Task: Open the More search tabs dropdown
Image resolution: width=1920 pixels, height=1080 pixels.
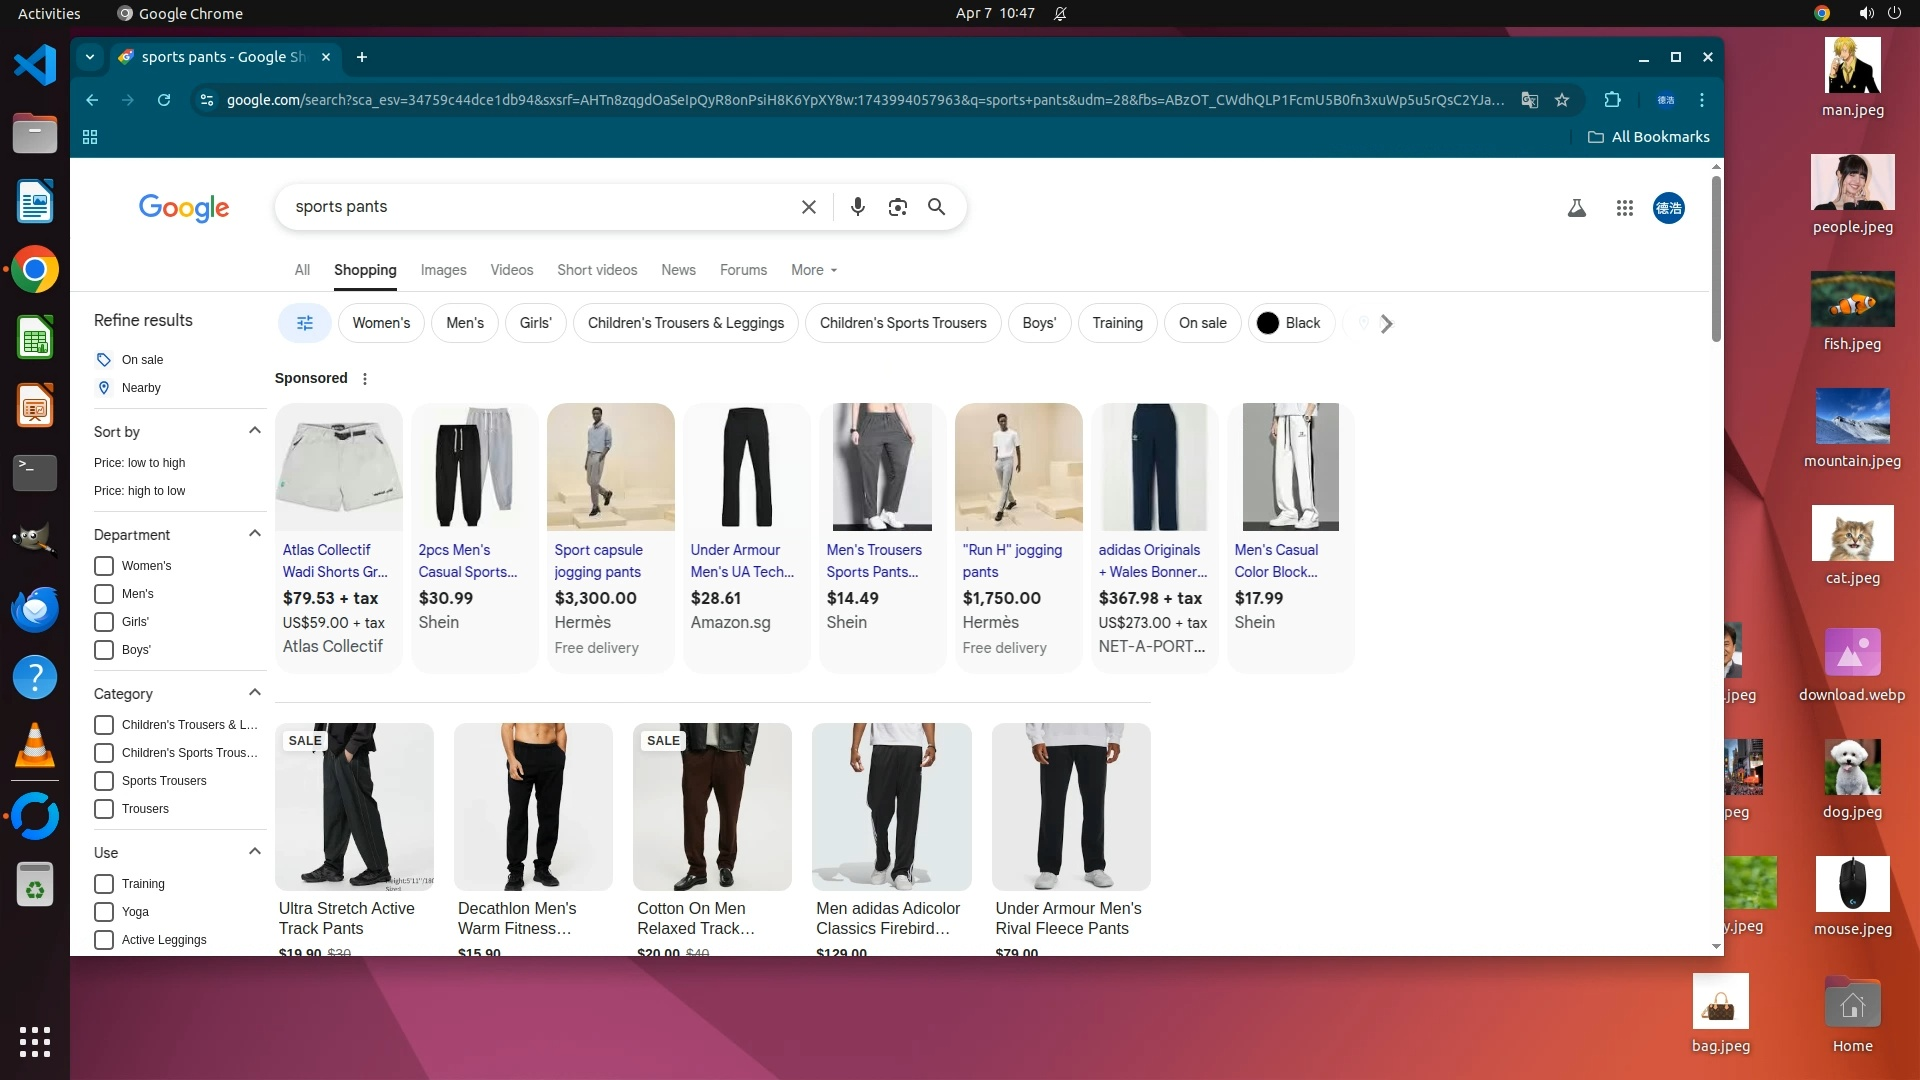Action: pyautogui.click(x=813, y=270)
